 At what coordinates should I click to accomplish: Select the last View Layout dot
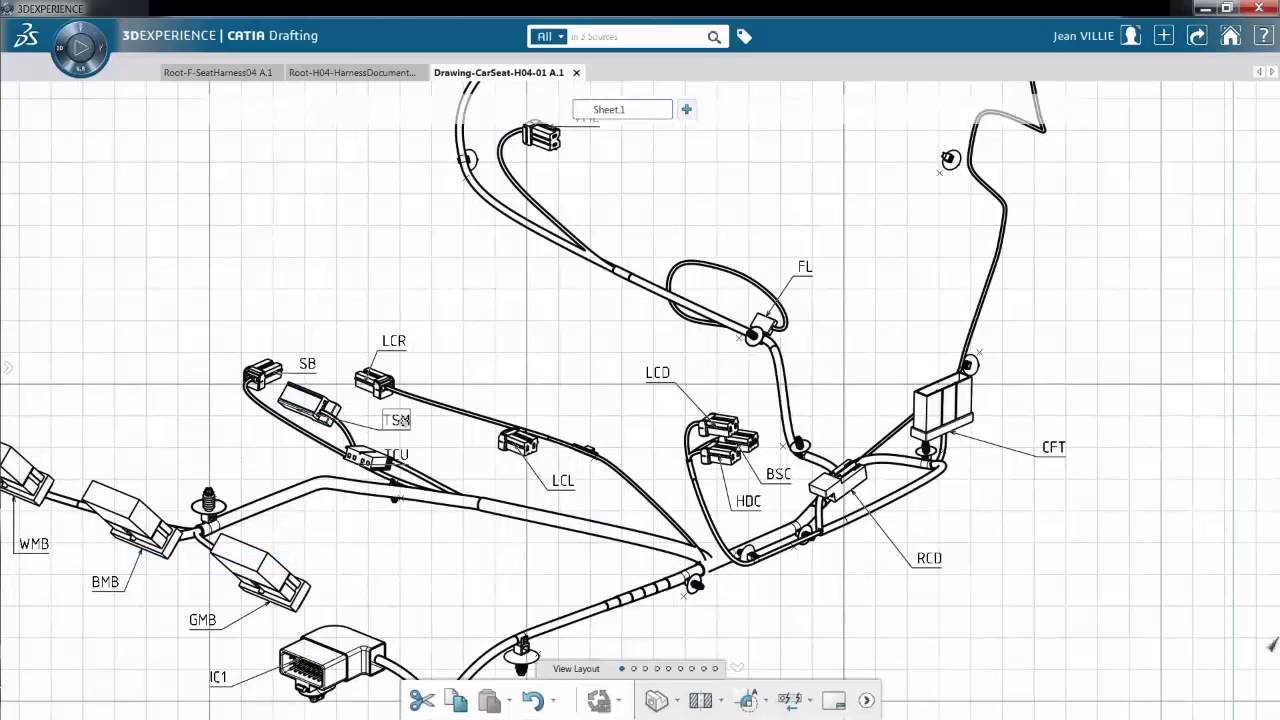pos(714,668)
